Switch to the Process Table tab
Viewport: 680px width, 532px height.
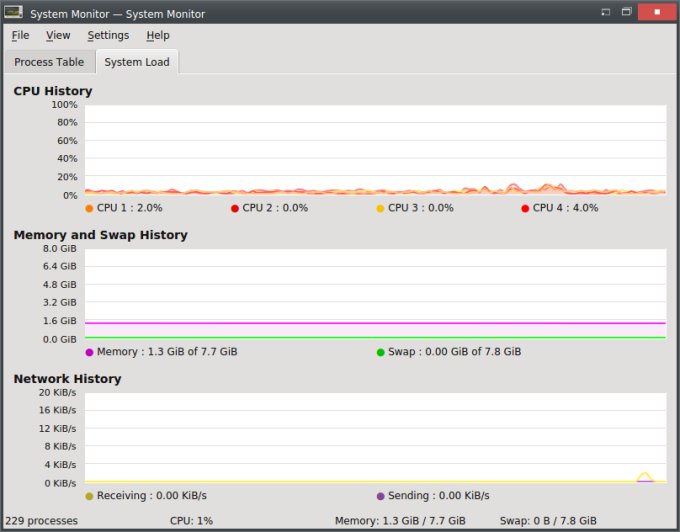49,62
